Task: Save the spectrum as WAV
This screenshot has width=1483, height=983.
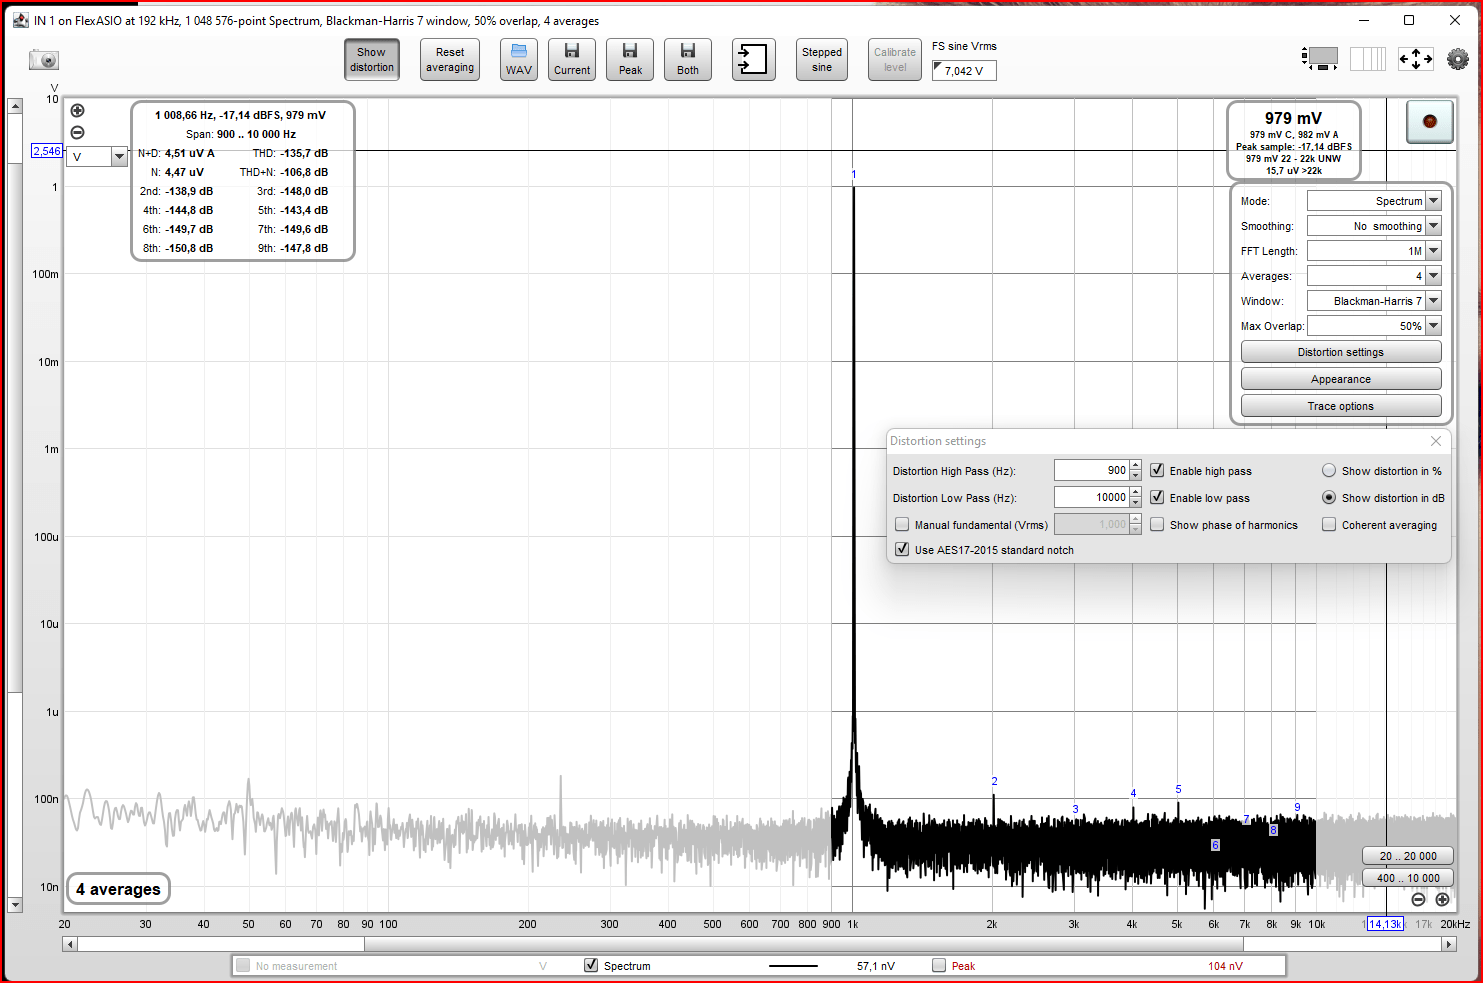Action: [519, 60]
